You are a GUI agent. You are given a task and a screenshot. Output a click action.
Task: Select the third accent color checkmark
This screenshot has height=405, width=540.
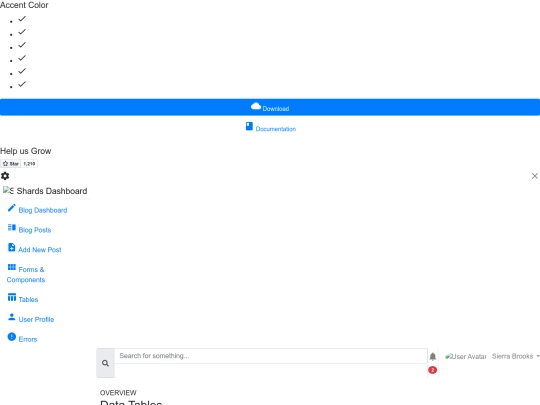pyautogui.click(x=22, y=45)
